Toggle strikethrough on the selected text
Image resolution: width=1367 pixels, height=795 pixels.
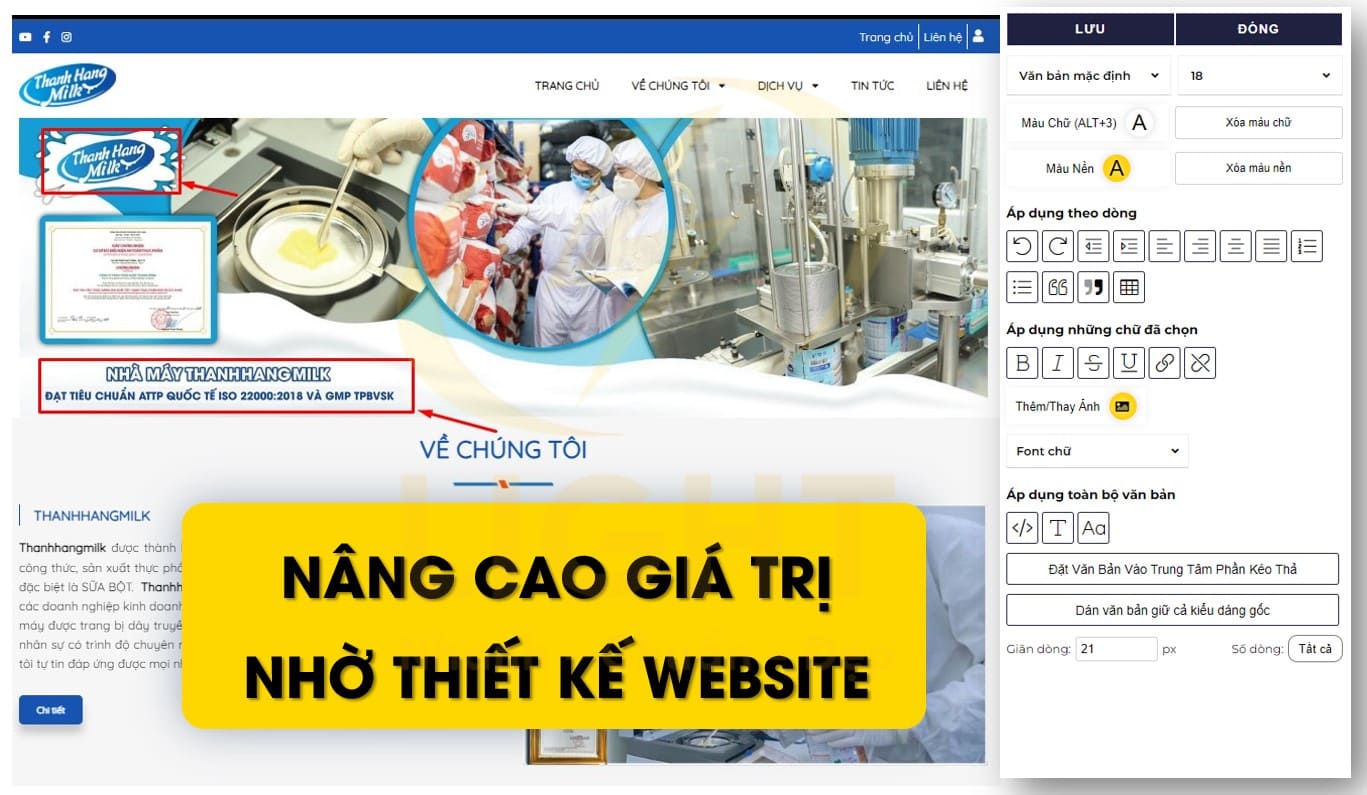(1094, 363)
